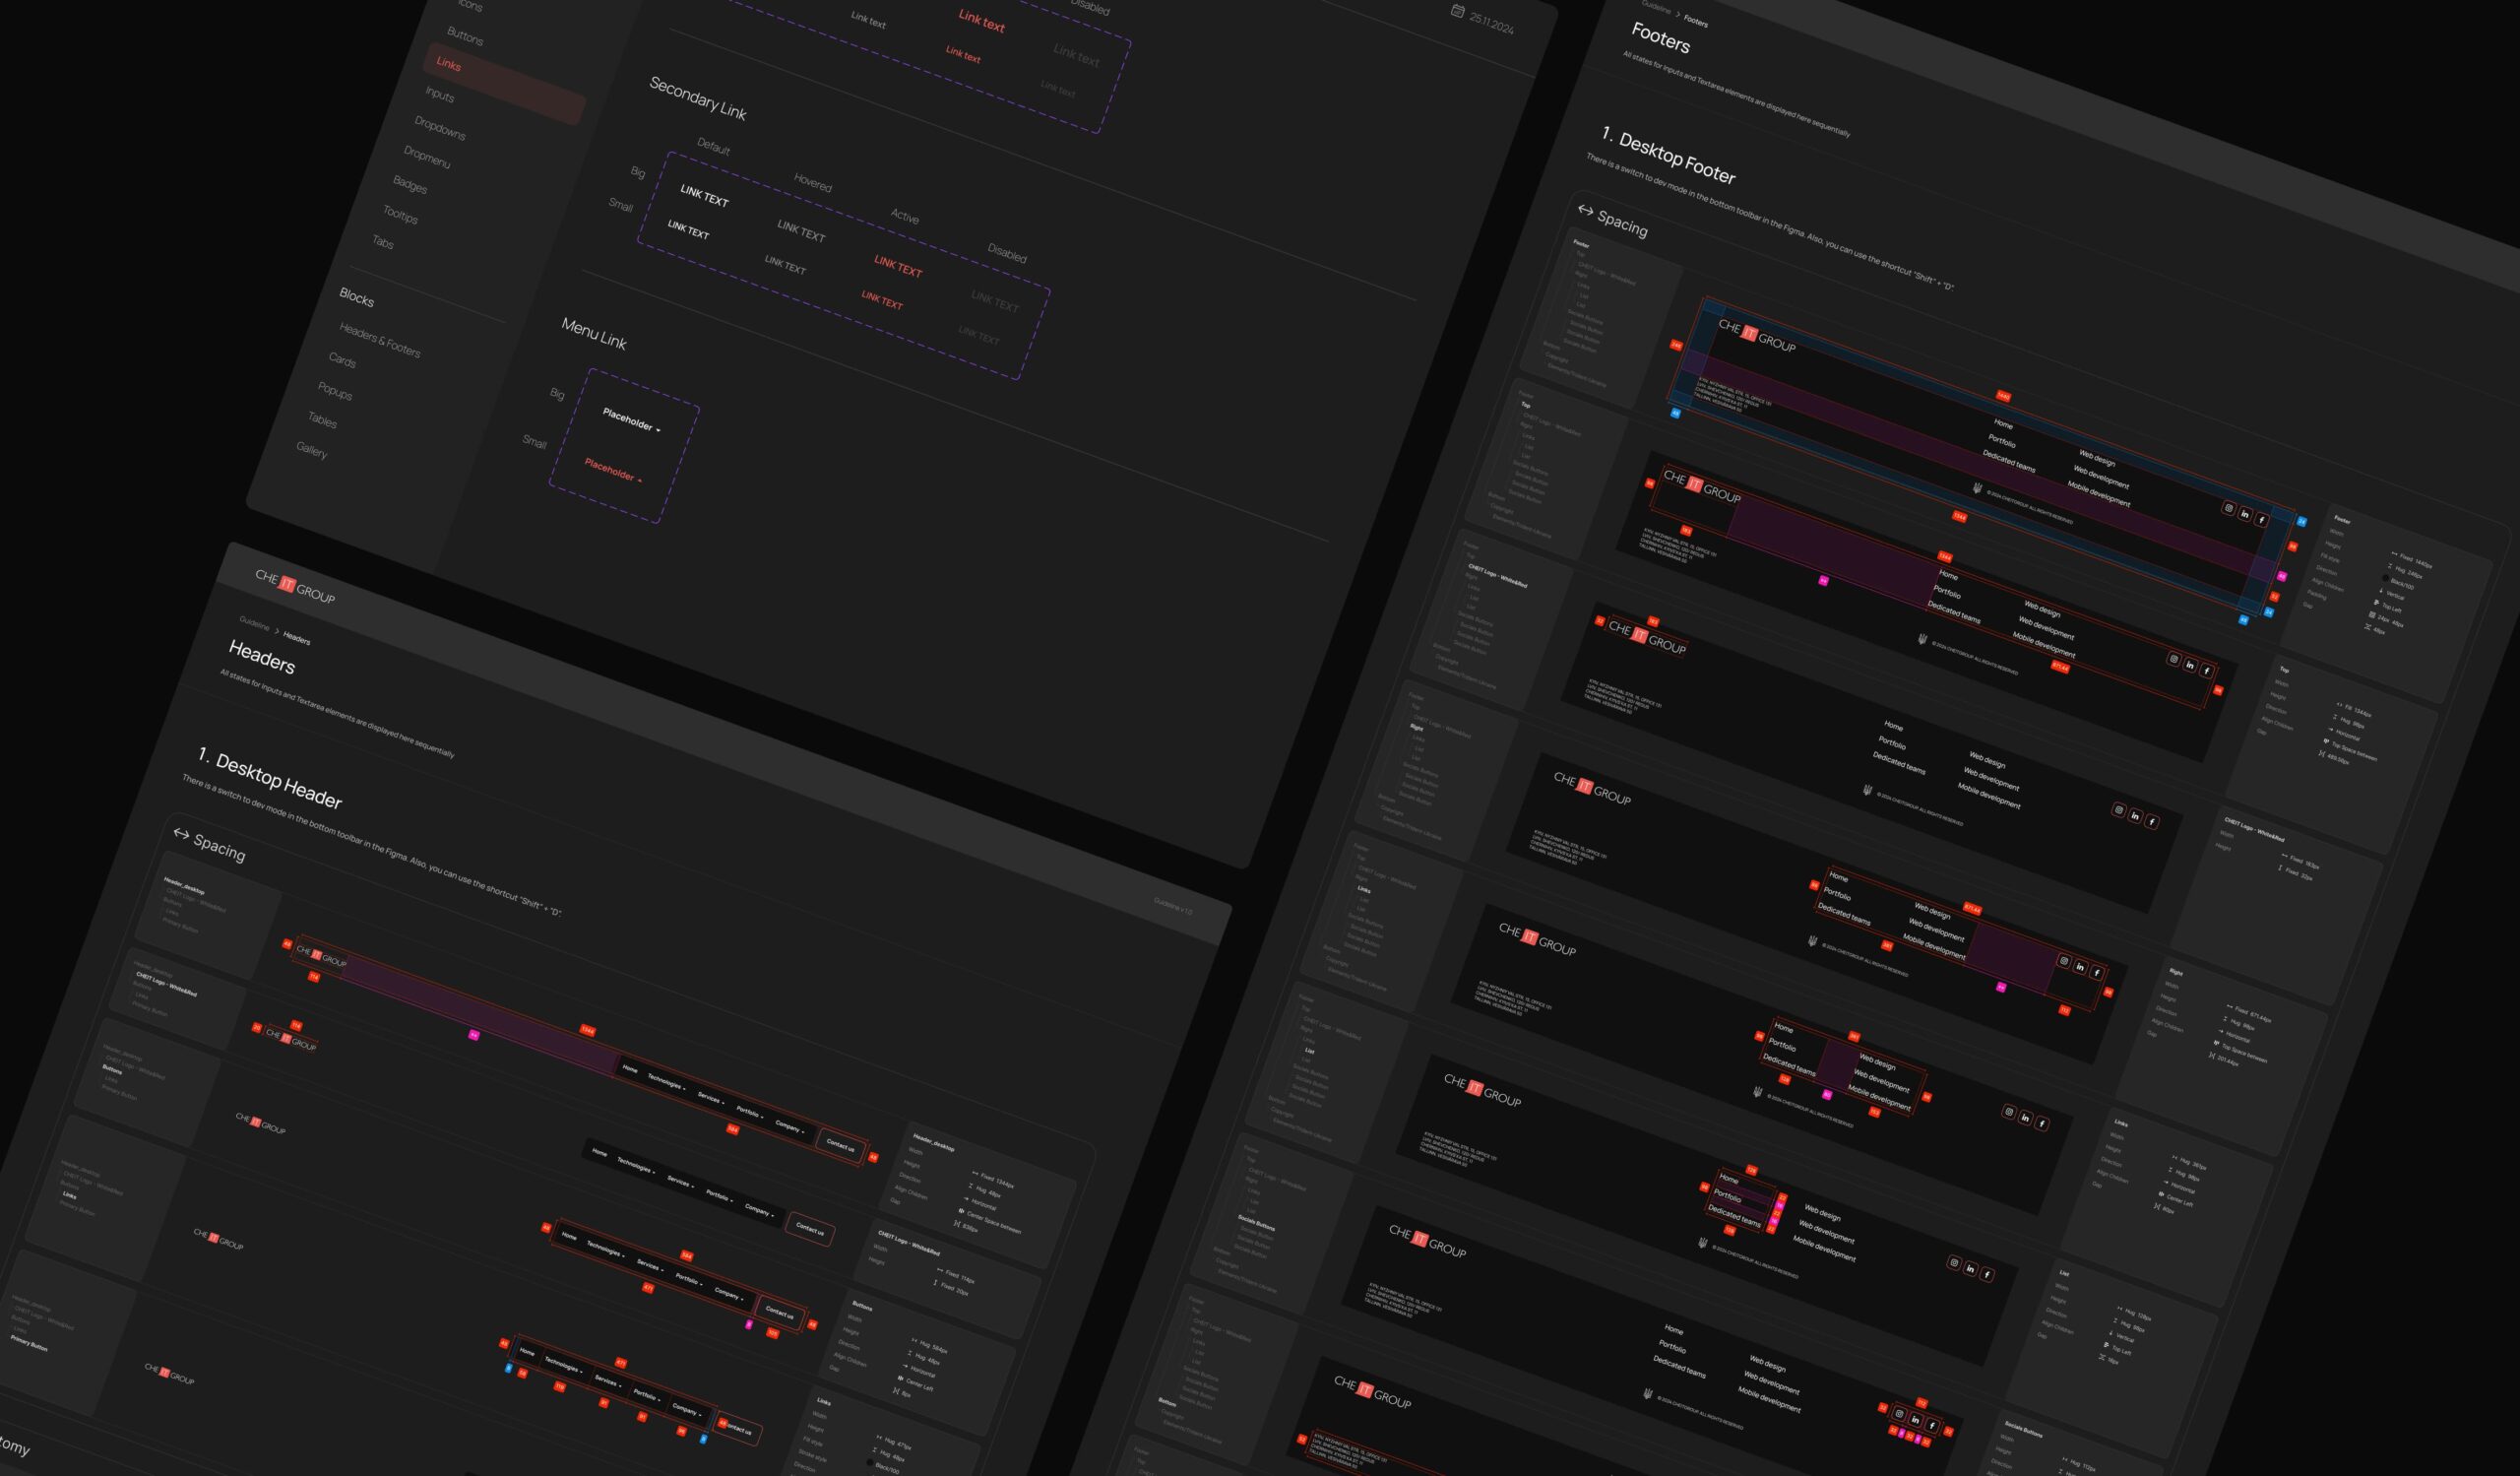2520x1476 pixels.
Task: Click Contact us button in topmost header mockup
Action: (840, 1146)
